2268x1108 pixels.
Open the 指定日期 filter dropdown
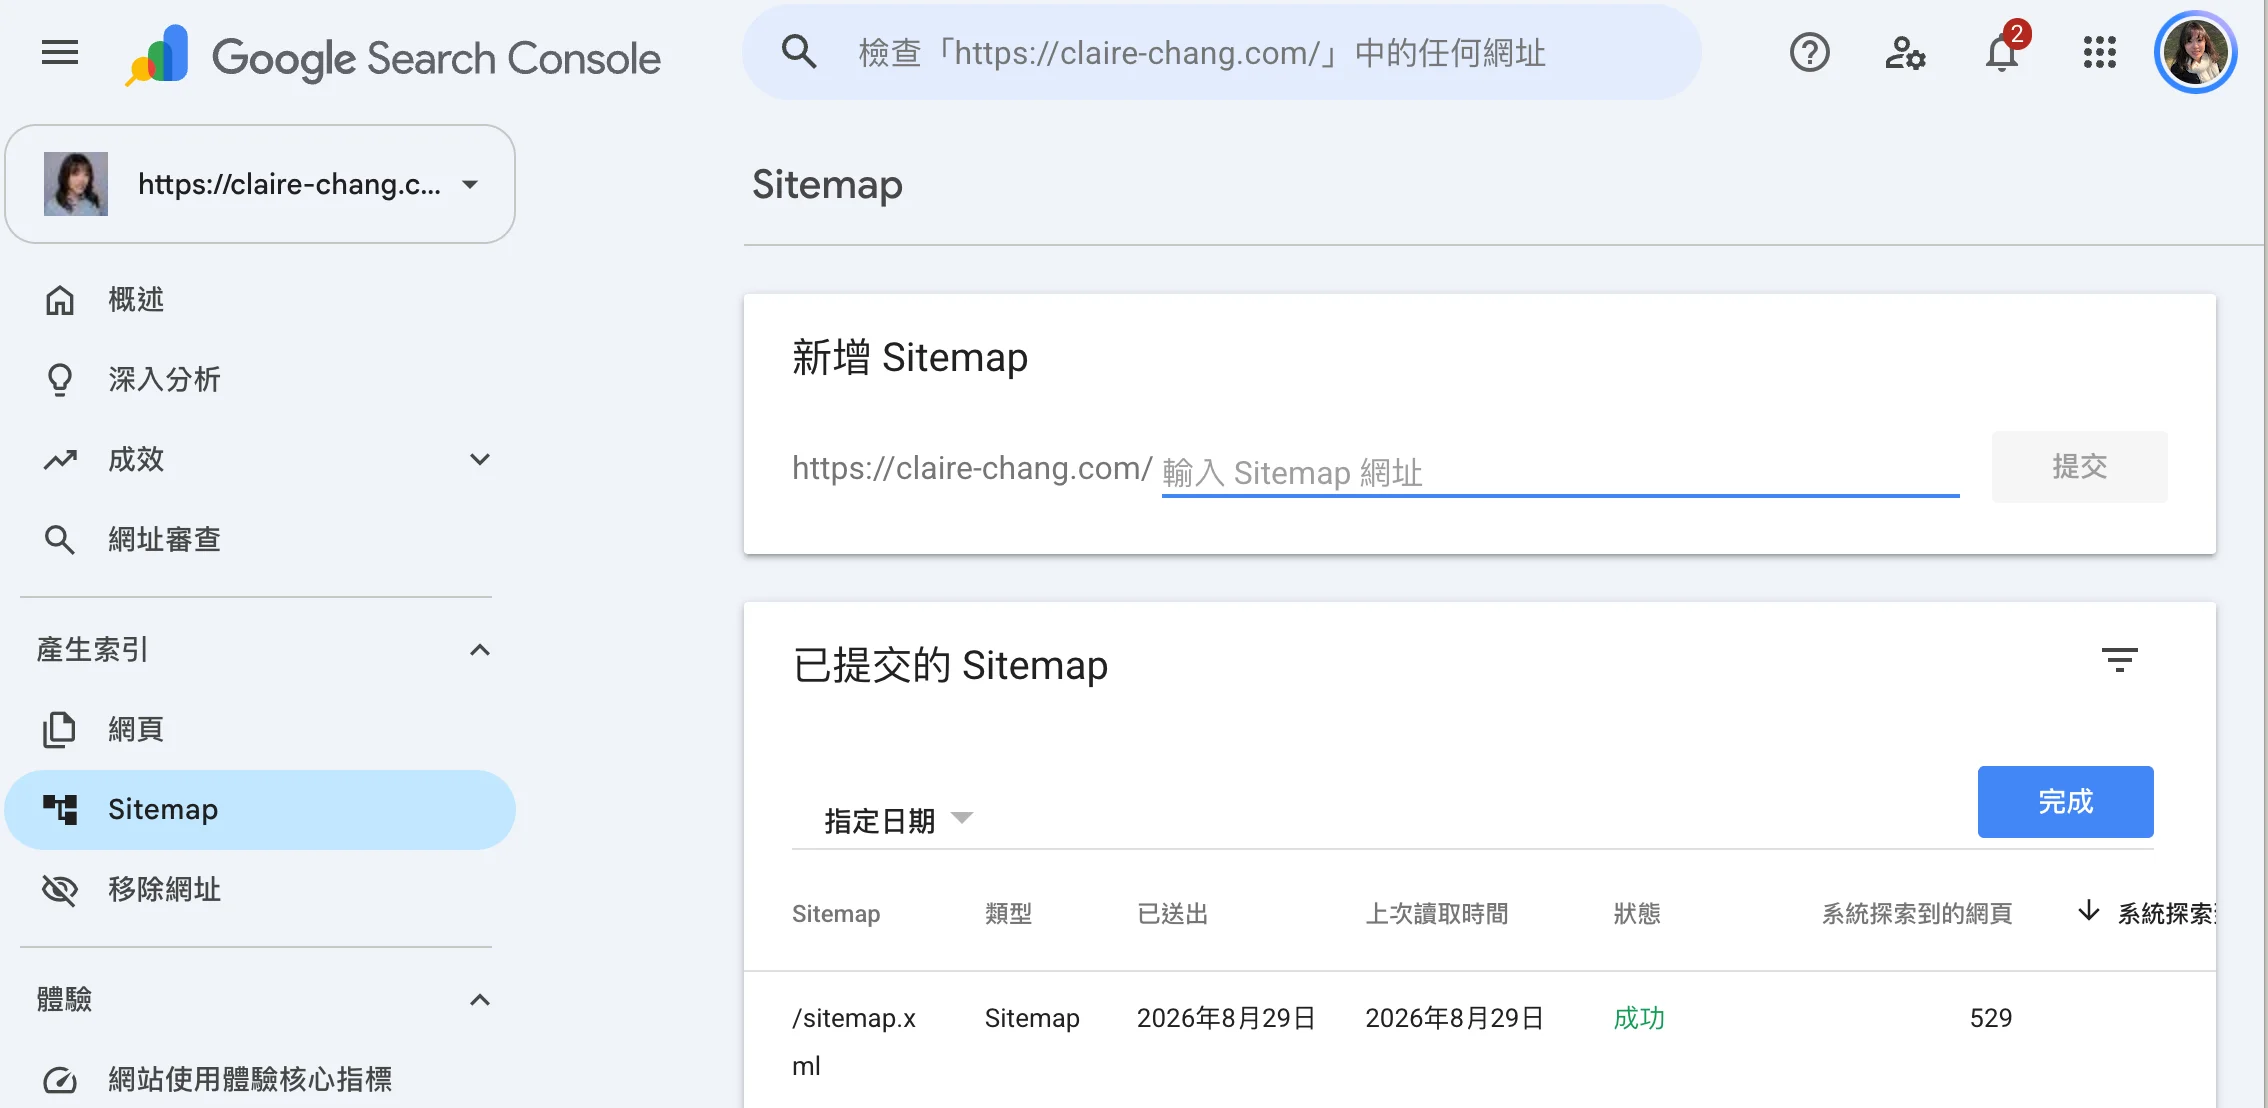click(897, 820)
